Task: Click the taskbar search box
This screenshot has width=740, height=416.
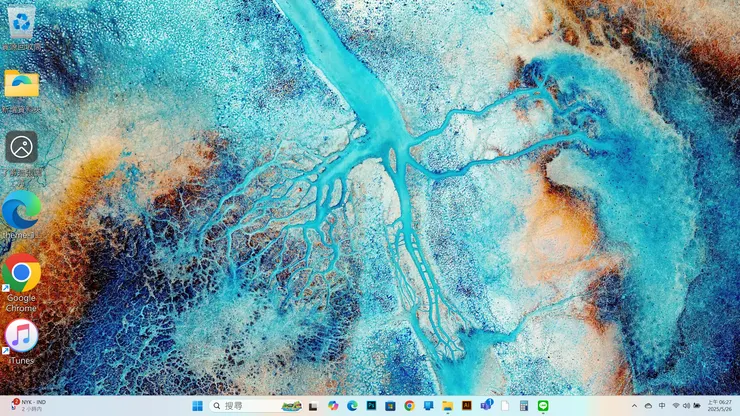Action: point(255,406)
